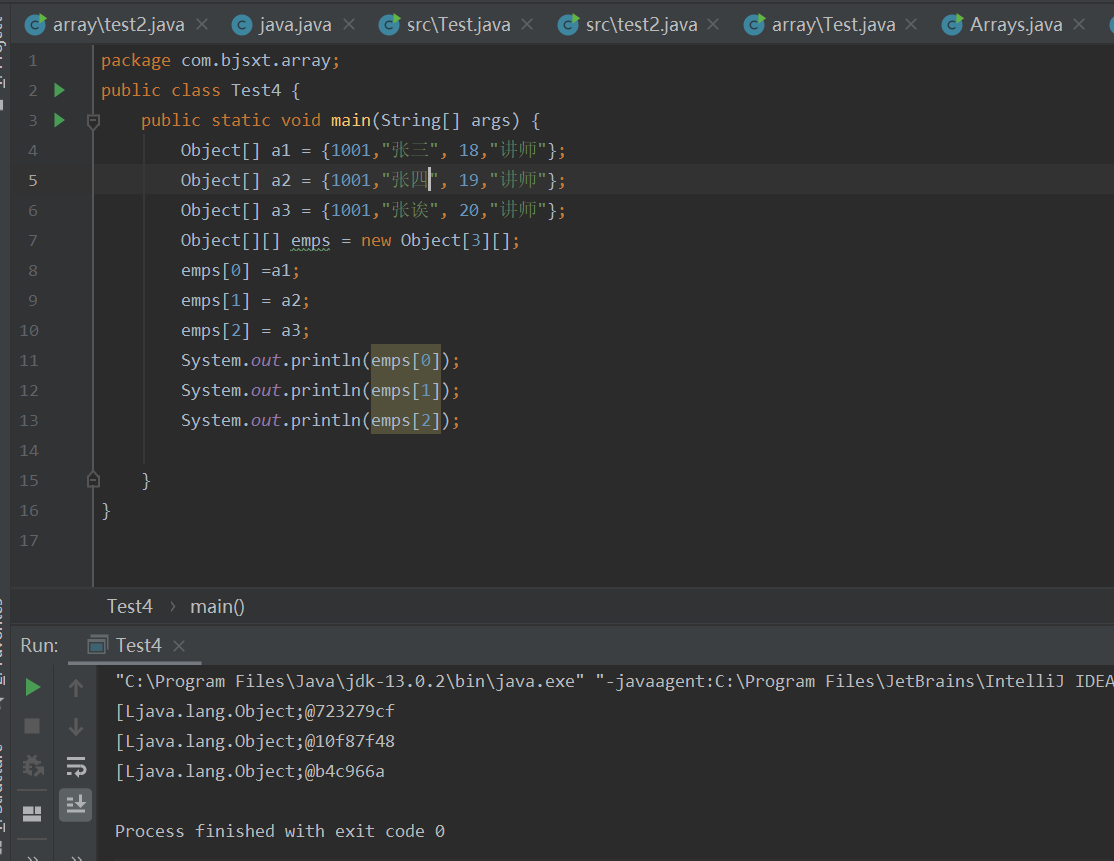Click the new Object[3][] expression on line 7
Image resolution: width=1114 pixels, height=861 pixels.
click(x=436, y=241)
